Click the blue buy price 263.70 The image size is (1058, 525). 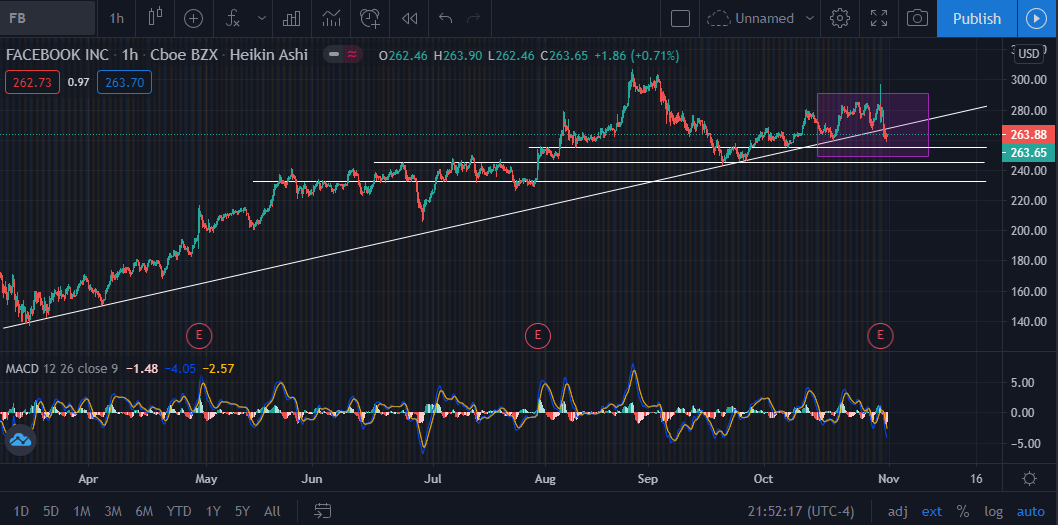click(124, 82)
